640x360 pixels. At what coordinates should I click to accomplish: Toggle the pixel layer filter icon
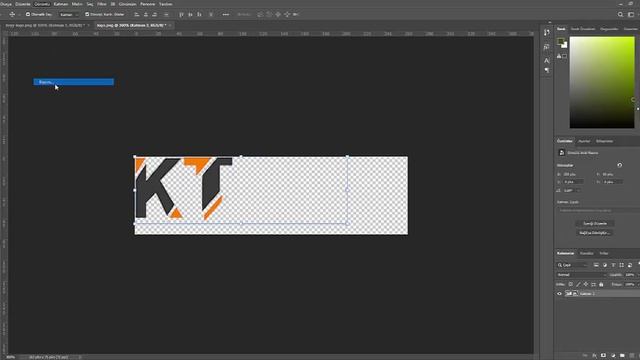click(x=596, y=265)
